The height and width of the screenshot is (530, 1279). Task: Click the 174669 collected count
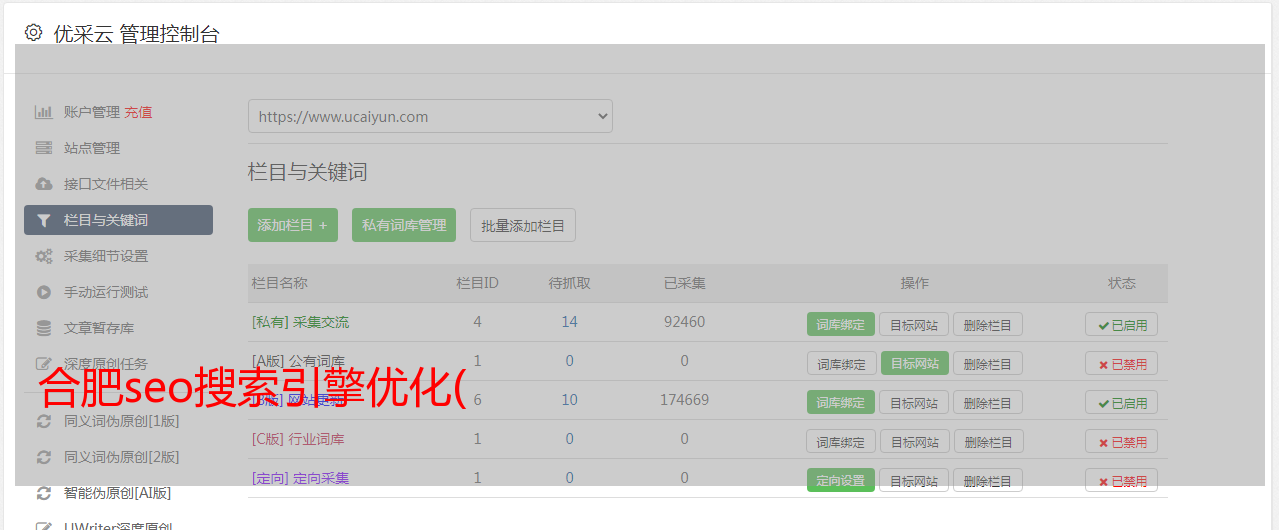tap(684, 400)
